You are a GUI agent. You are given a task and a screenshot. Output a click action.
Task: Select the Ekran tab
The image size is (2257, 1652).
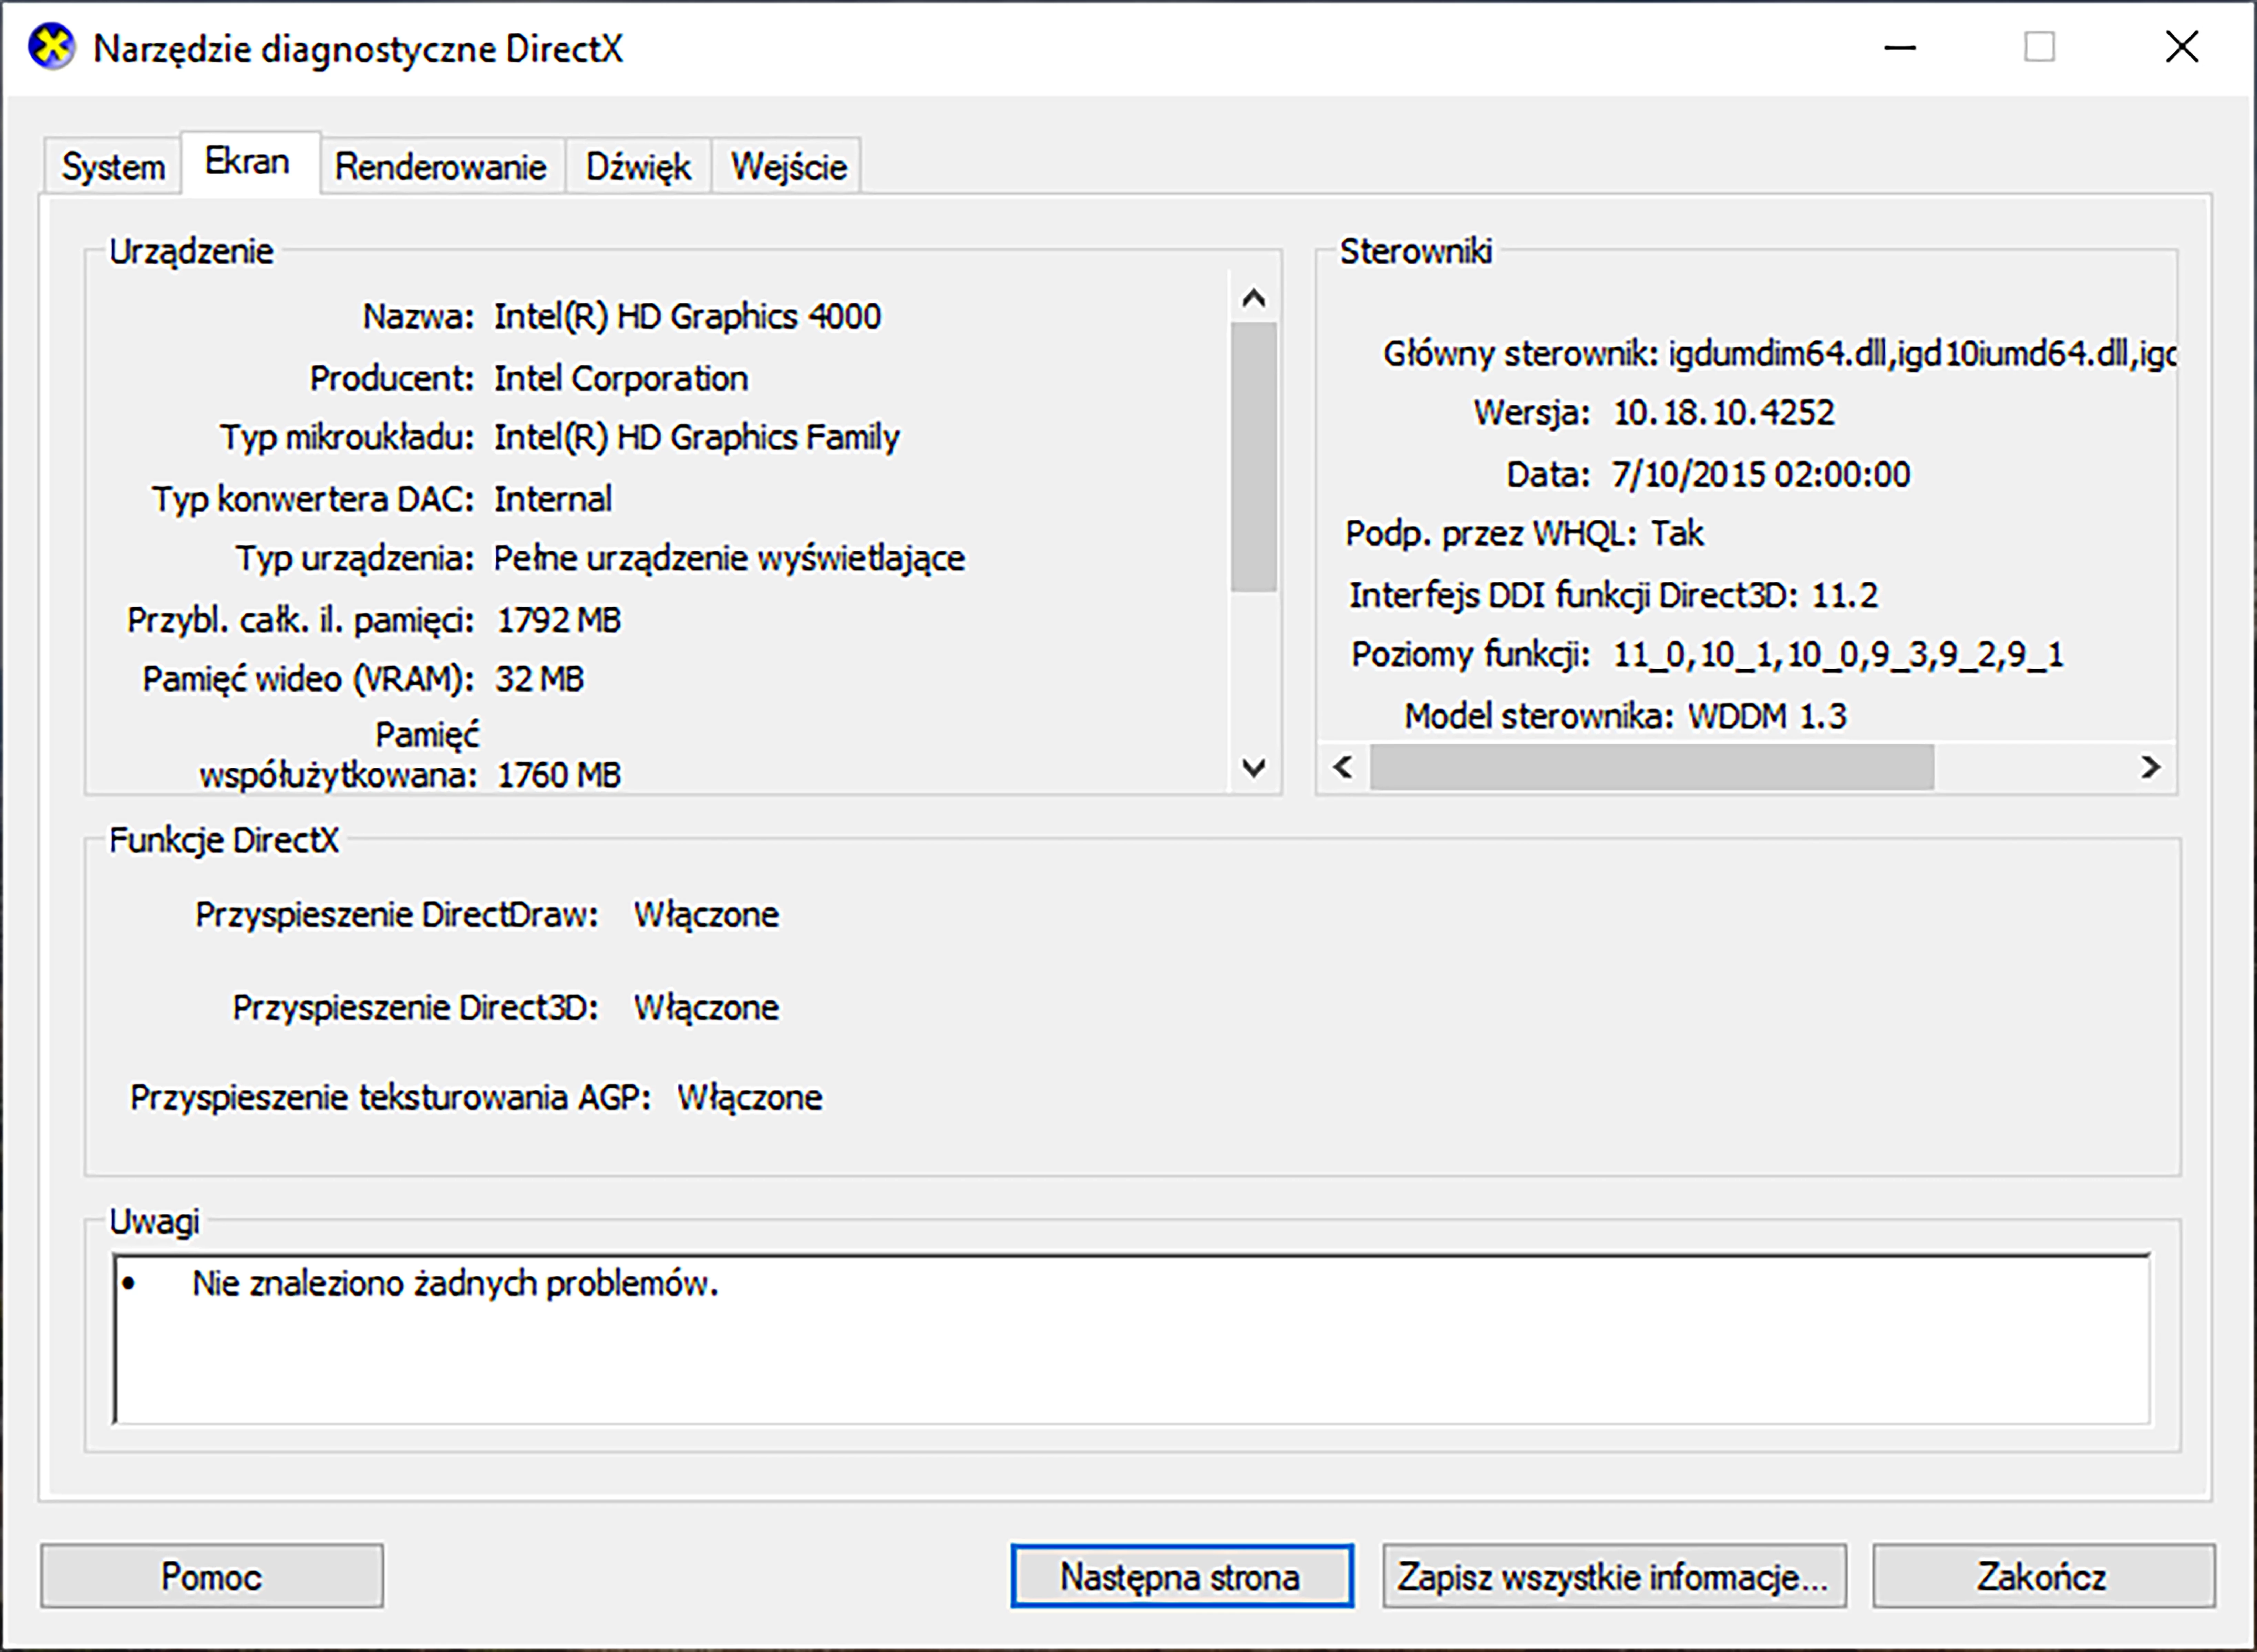247,162
